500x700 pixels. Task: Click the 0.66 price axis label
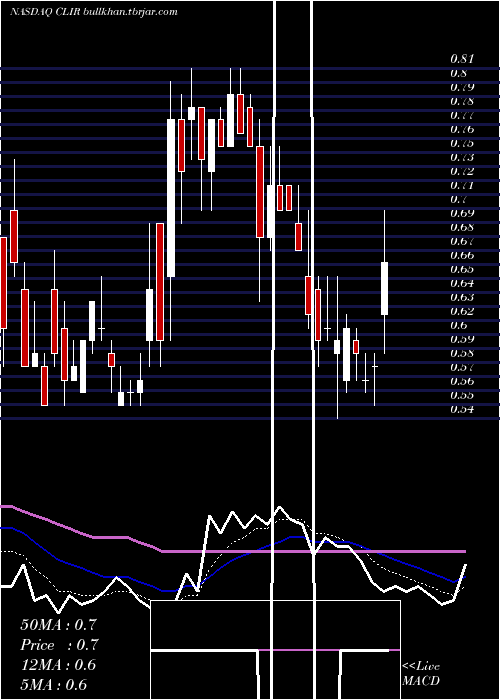click(462, 255)
